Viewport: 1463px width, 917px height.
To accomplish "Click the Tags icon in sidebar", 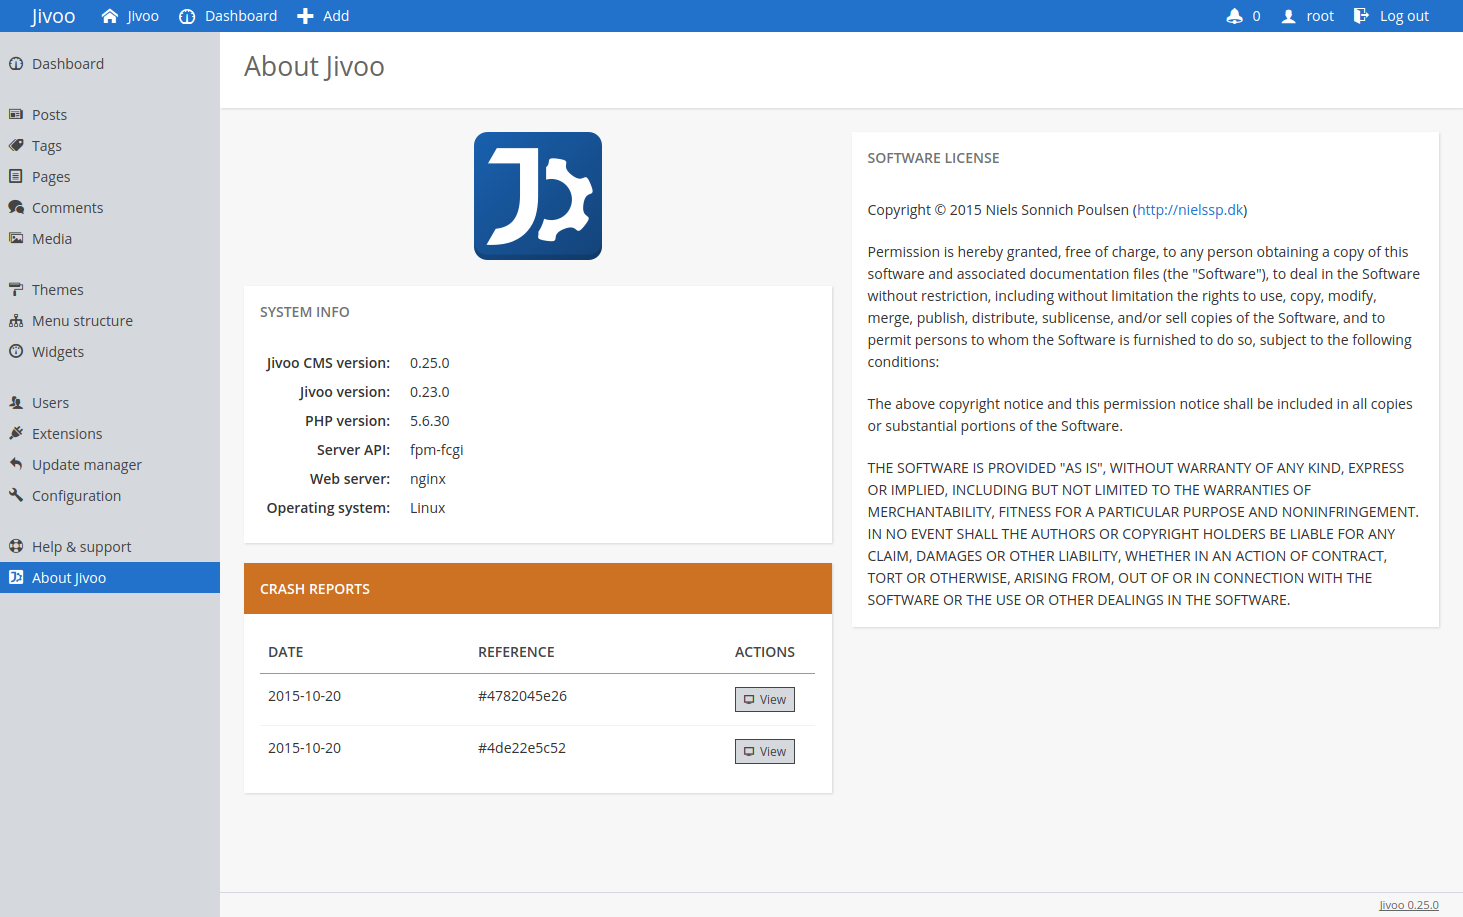I will click(x=16, y=146).
